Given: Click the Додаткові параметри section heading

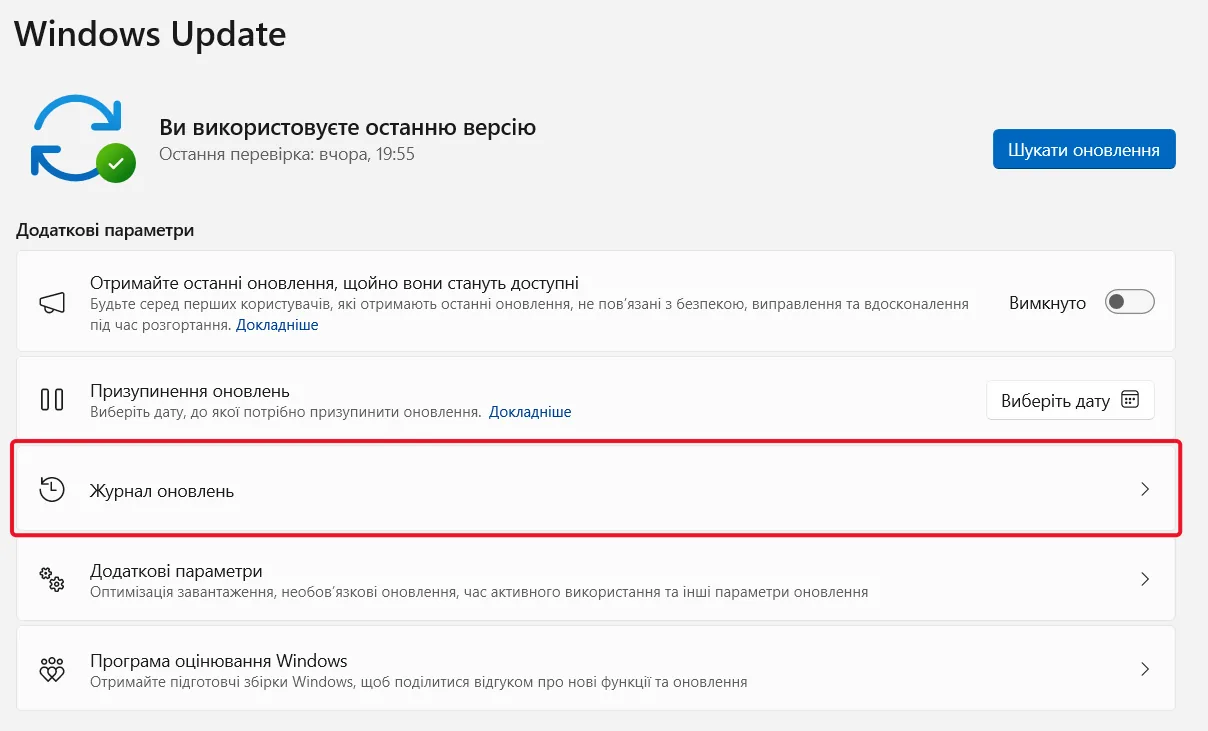Looking at the screenshot, I should coord(105,230).
